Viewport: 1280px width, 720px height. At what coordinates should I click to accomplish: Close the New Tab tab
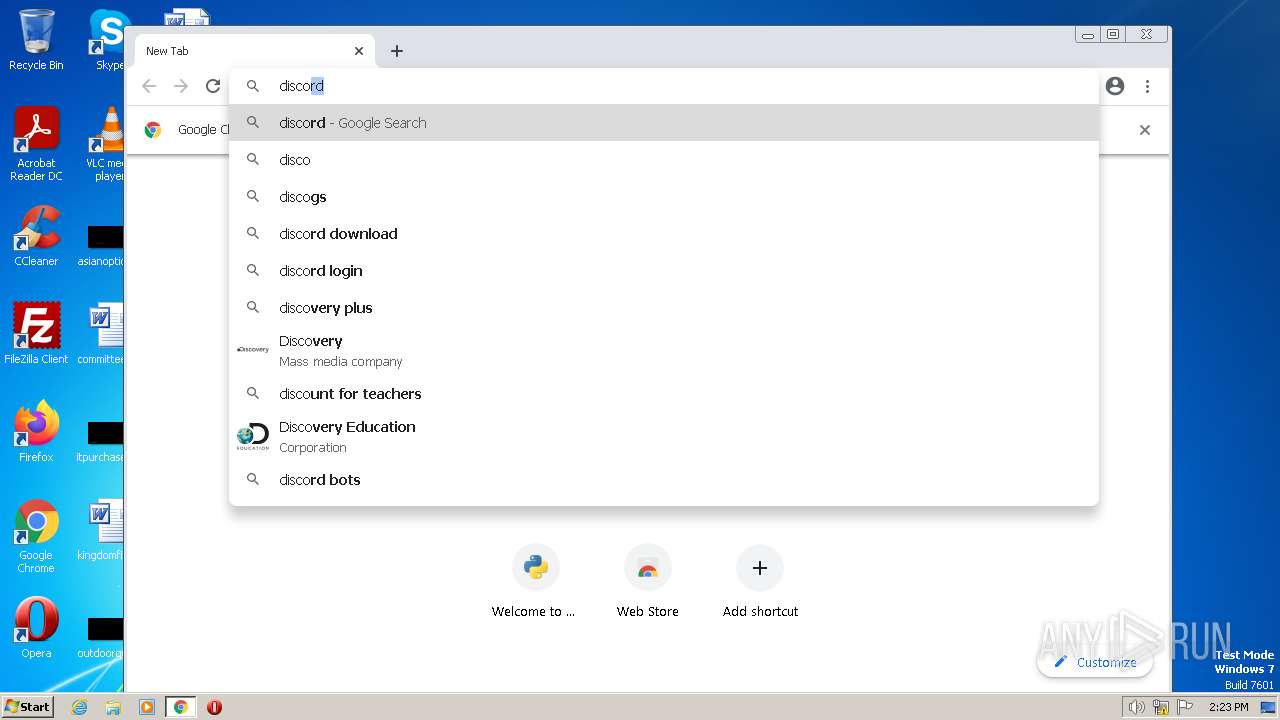coord(359,51)
